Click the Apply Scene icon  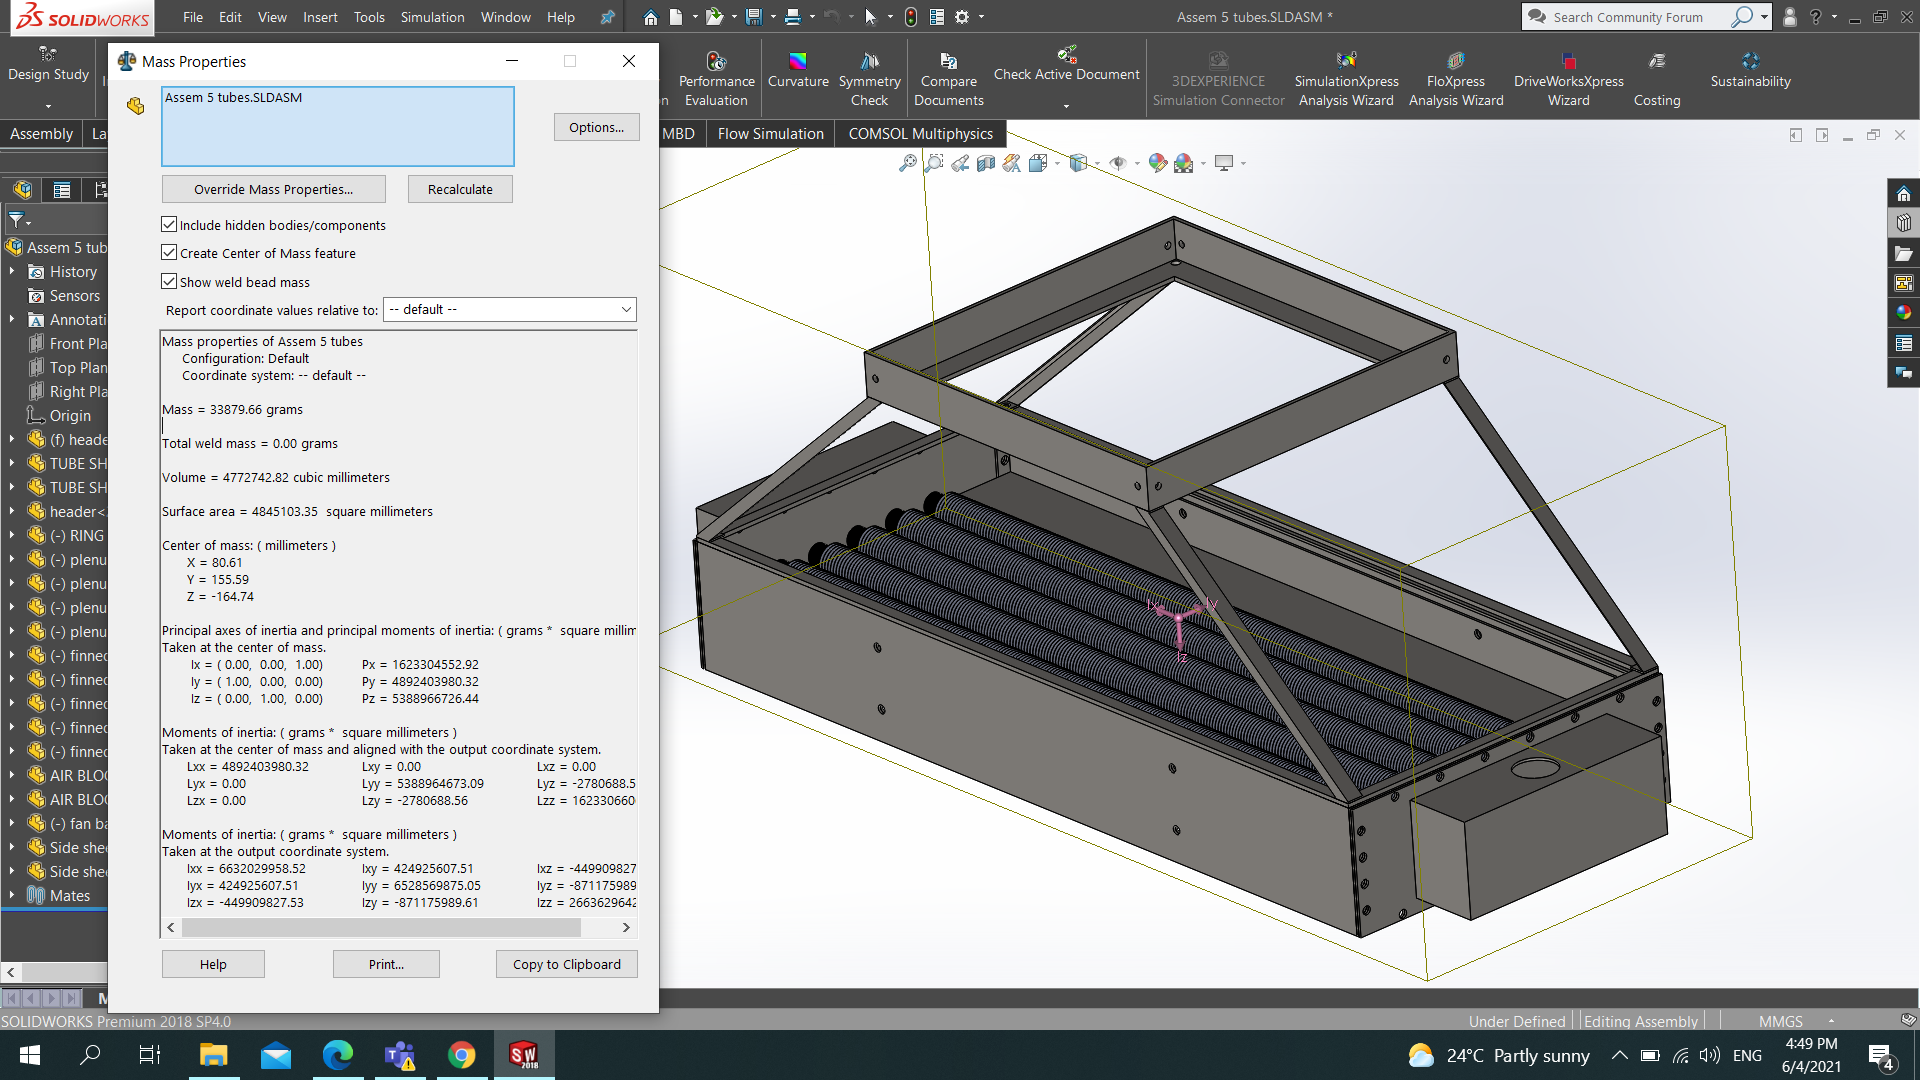(x=1184, y=163)
